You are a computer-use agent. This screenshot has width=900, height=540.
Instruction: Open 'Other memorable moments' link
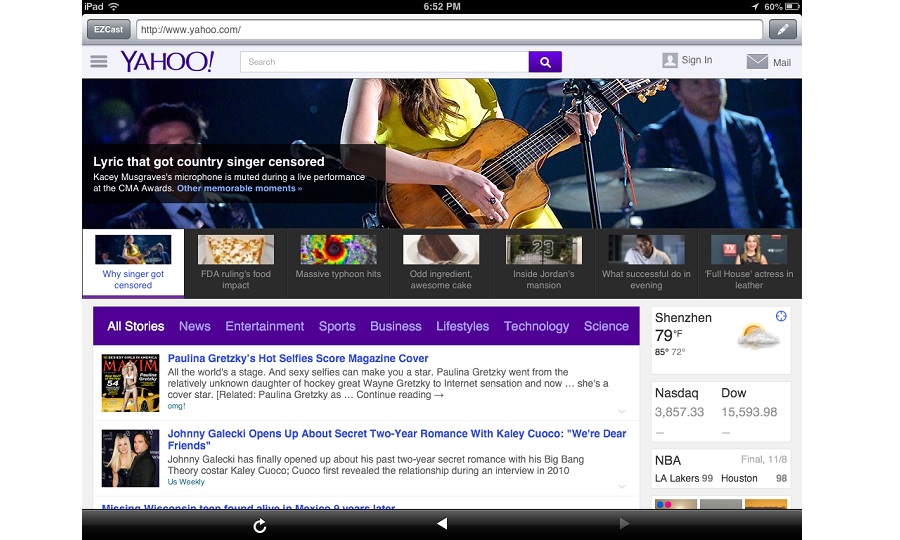[239, 188]
